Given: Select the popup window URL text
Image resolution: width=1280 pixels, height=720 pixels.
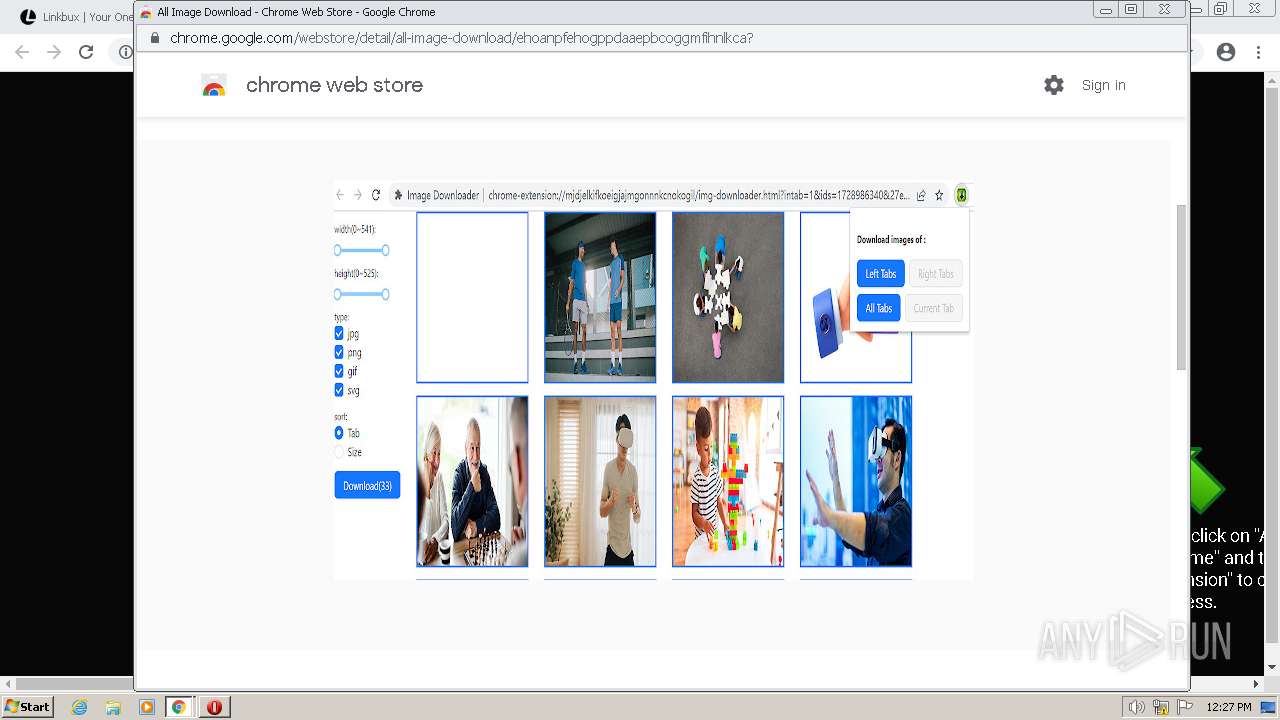Looking at the screenshot, I should click(x=461, y=38).
